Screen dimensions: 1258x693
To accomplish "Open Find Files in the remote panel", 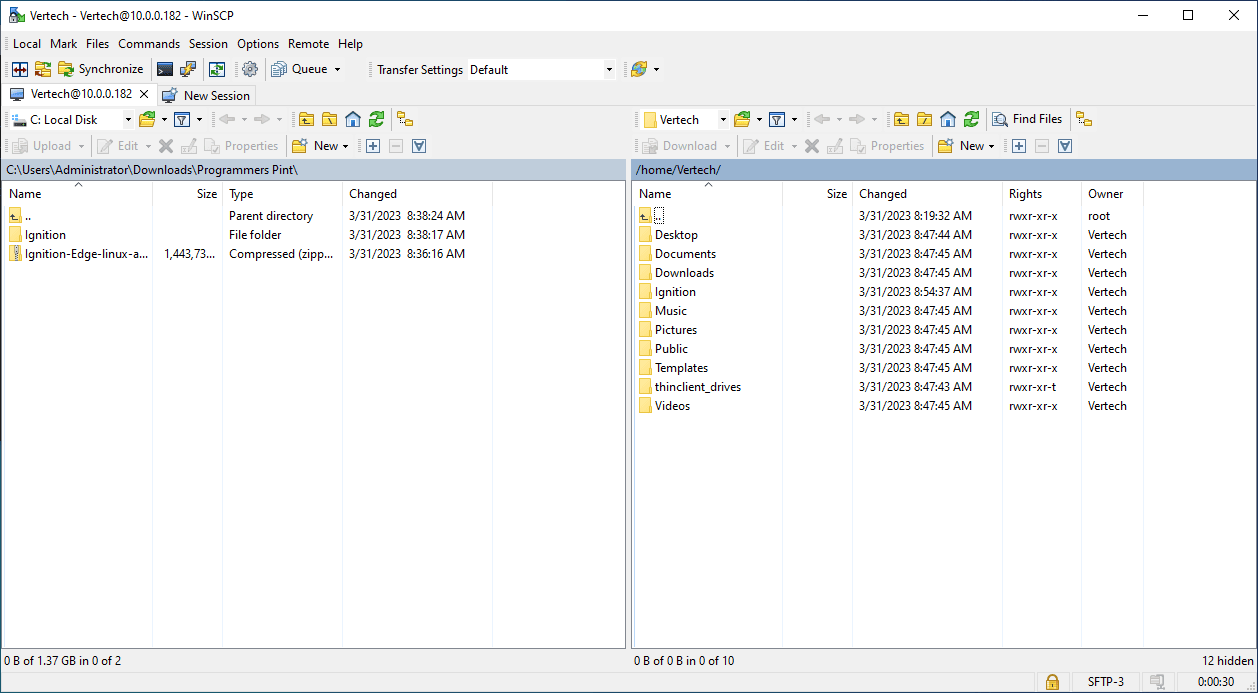I will [1027, 119].
